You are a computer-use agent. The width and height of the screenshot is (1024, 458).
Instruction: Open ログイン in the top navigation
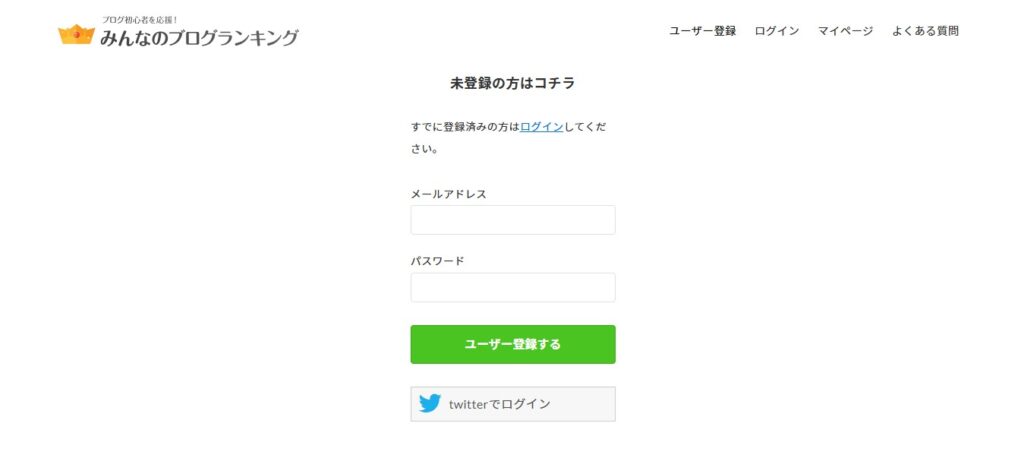[776, 31]
